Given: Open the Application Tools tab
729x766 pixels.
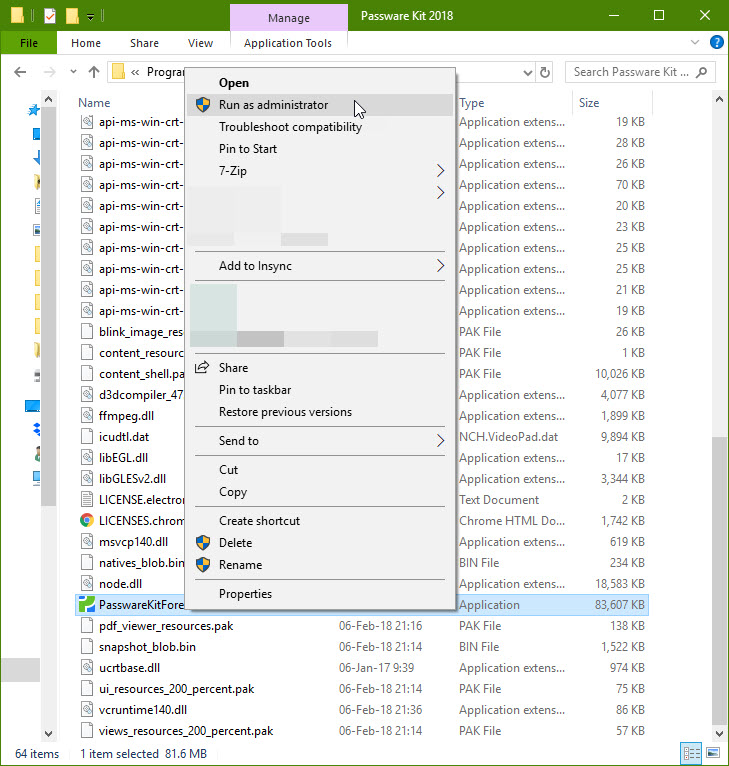Looking at the screenshot, I should click(288, 43).
